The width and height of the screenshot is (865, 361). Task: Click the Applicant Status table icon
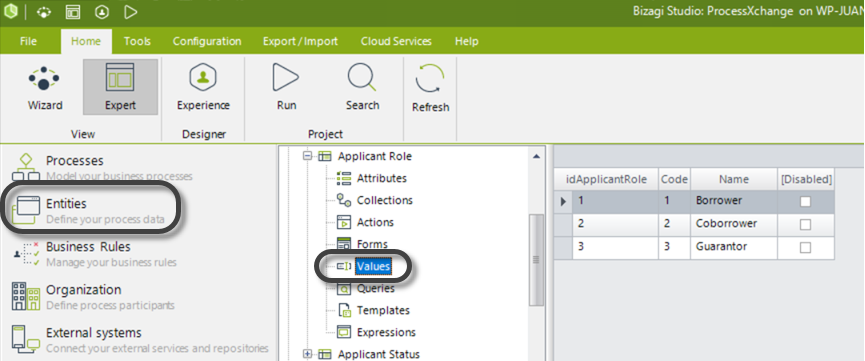click(324, 354)
